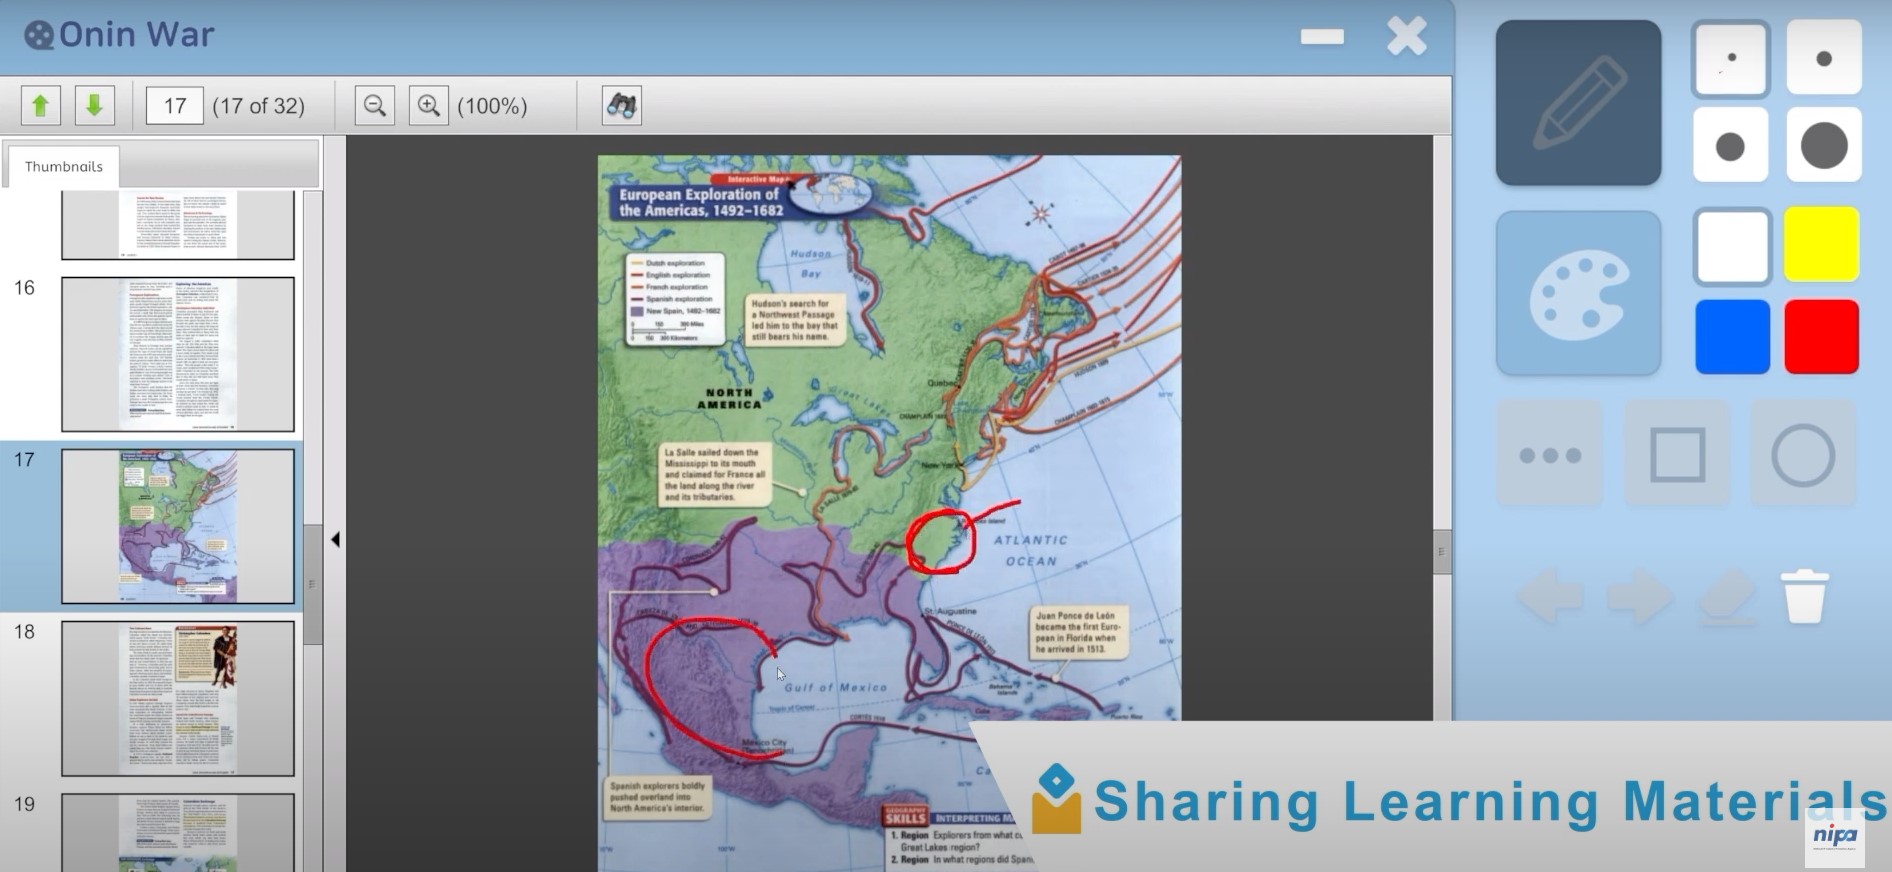Go to next page with green down arrow

click(95, 105)
